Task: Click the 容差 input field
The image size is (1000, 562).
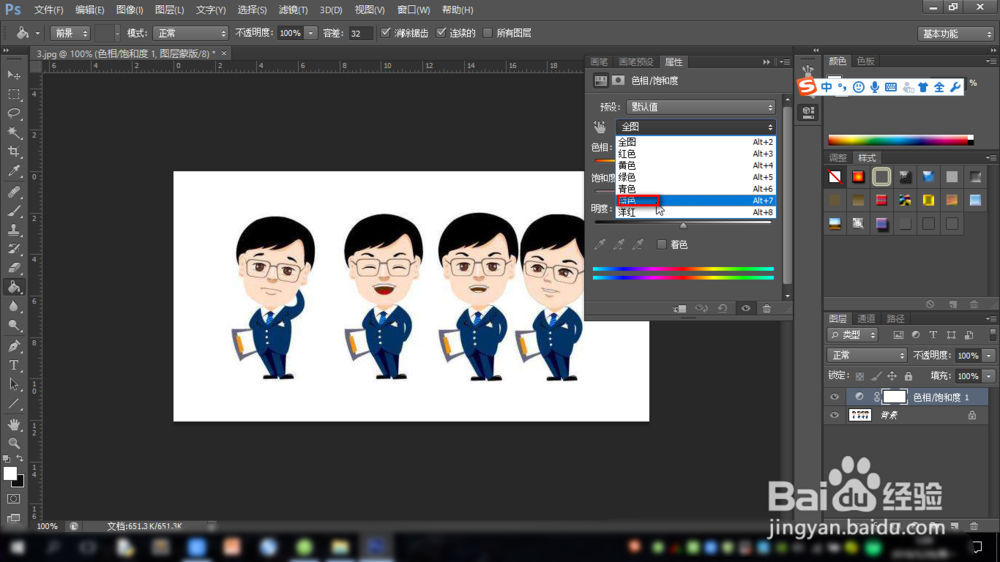Action: click(x=360, y=33)
